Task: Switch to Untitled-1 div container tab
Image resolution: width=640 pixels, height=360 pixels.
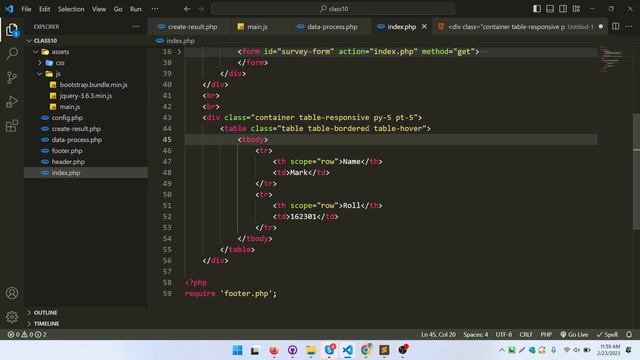Action: (x=520, y=27)
